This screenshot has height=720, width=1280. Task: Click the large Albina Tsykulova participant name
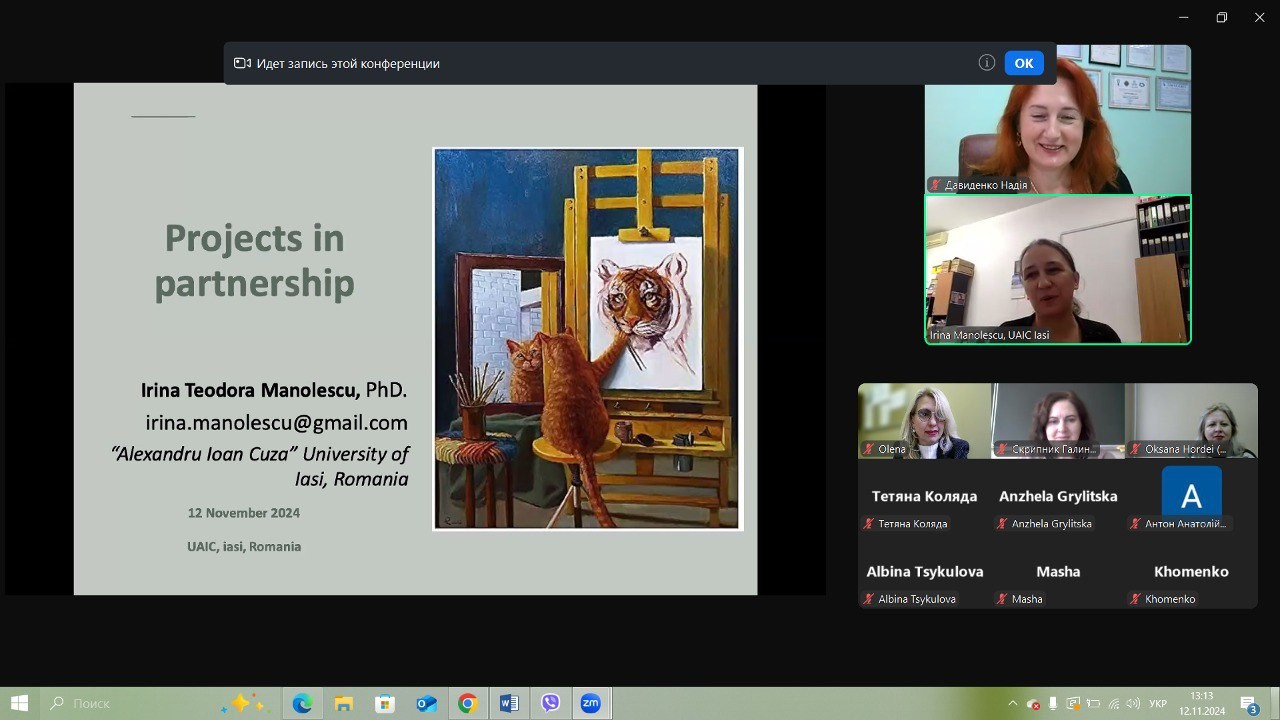pyautogui.click(x=924, y=572)
